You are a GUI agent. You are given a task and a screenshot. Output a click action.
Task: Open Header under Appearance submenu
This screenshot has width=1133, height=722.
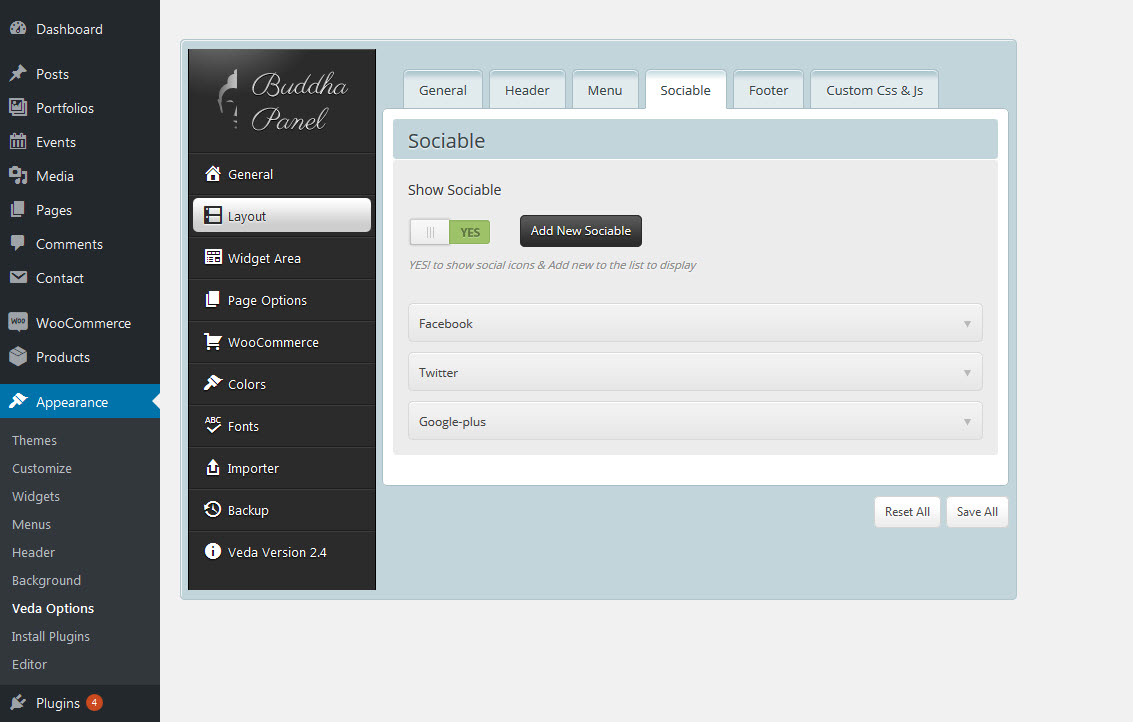coord(33,552)
